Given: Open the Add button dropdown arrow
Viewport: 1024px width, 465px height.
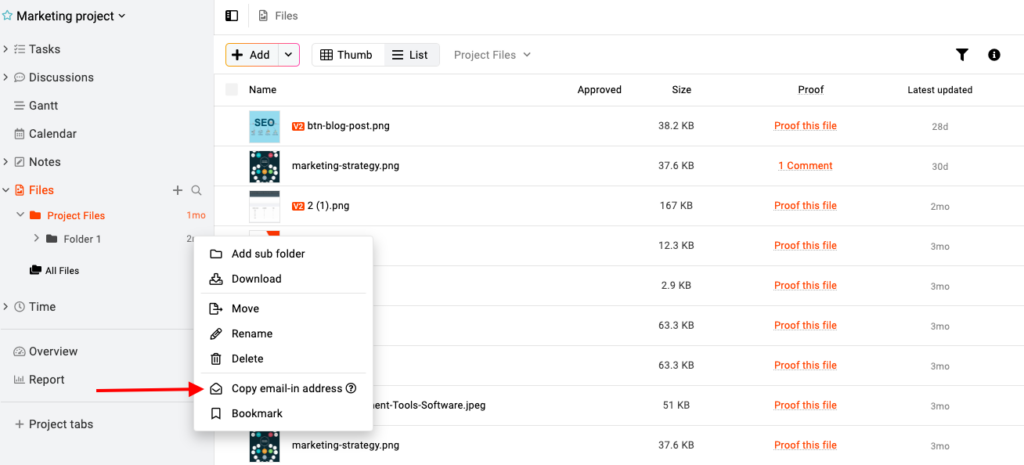Looking at the screenshot, I should tap(288, 55).
